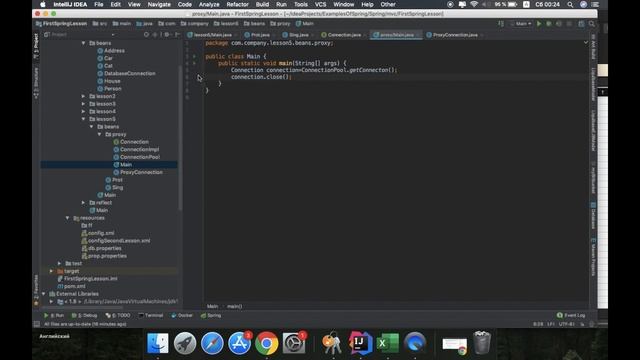Open the Analyze menu
The width and height of the screenshot is (640, 360).
click(x=209, y=4)
